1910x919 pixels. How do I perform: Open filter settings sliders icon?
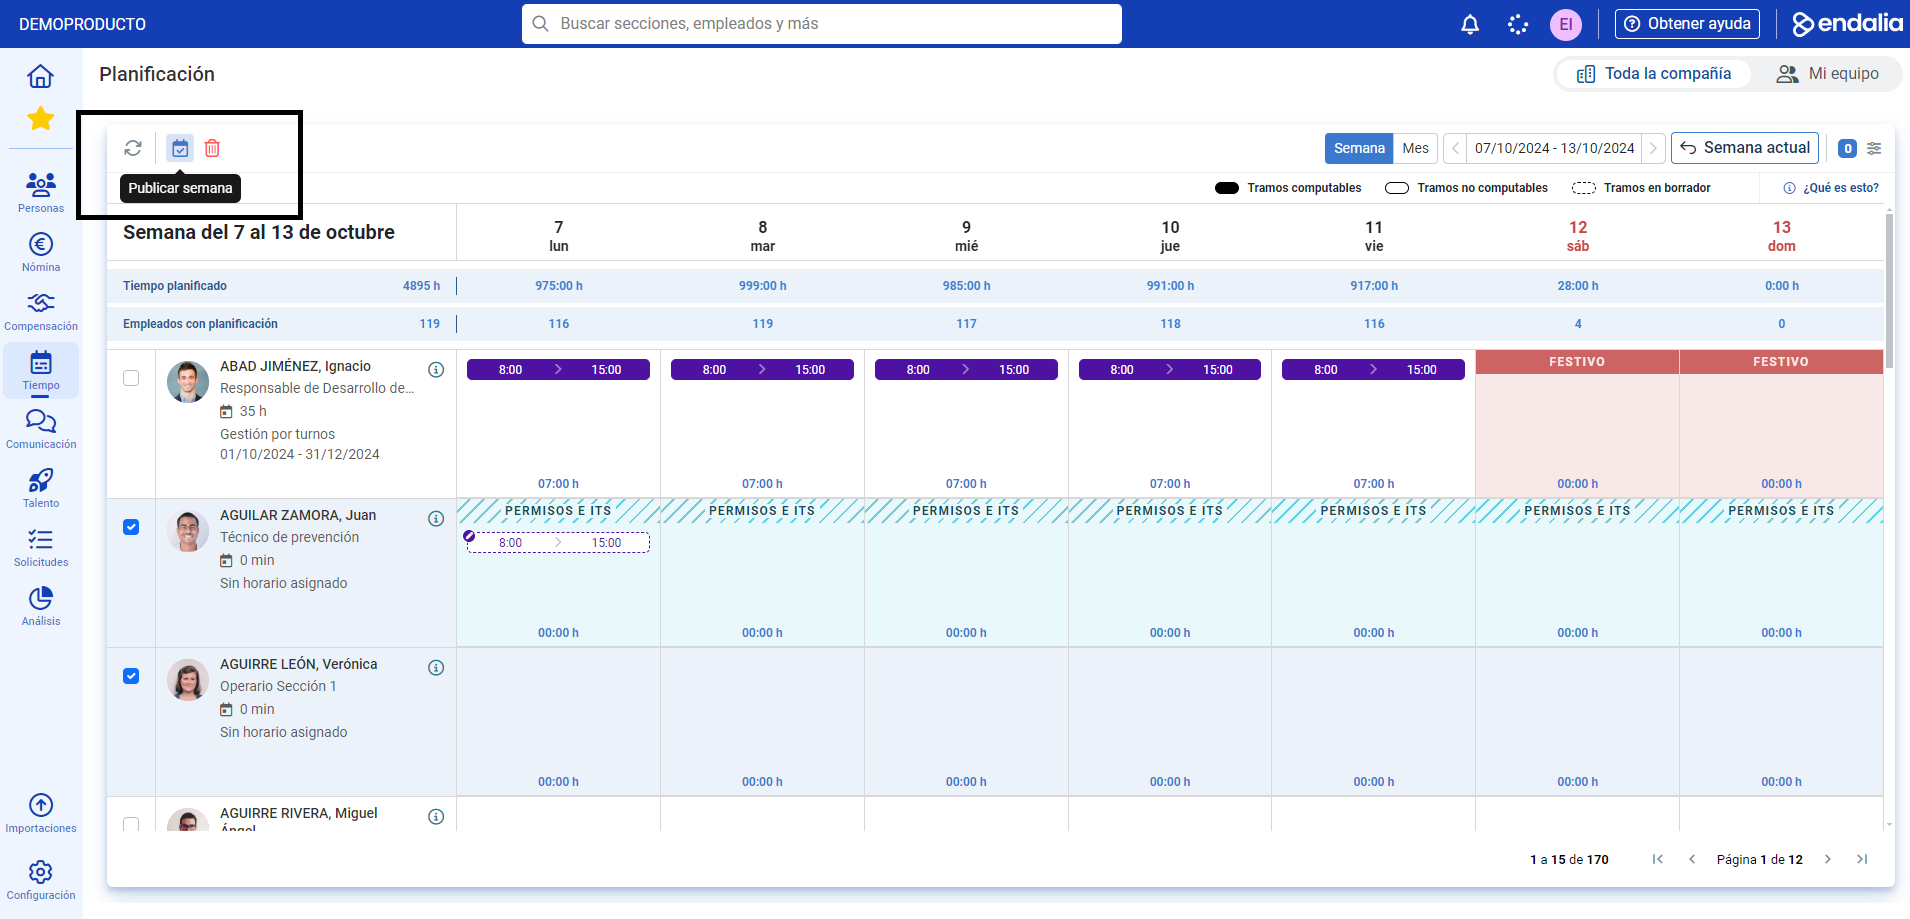coord(1874,148)
